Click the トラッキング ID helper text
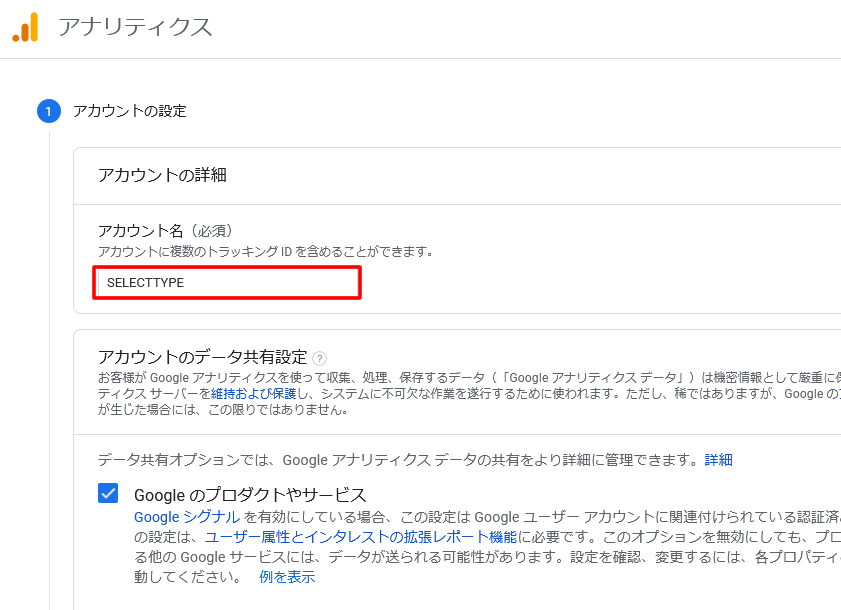Screen dimensions: 841x610 tap(265, 251)
